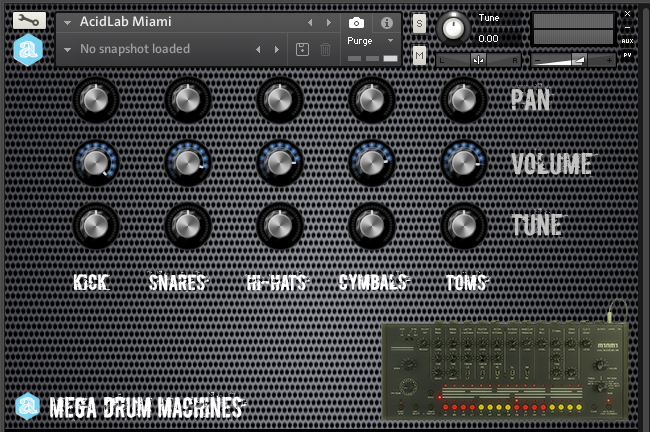
Task: Click the Hi-Hats volume knob
Action: (x=280, y=163)
